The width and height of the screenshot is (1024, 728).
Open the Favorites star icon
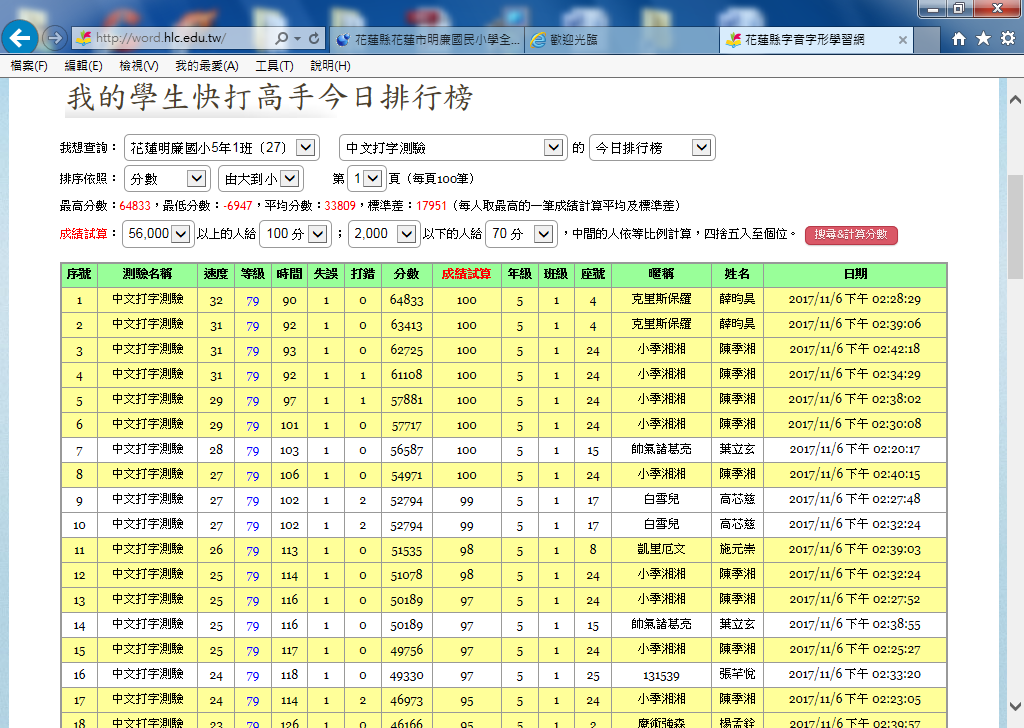(x=983, y=39)
